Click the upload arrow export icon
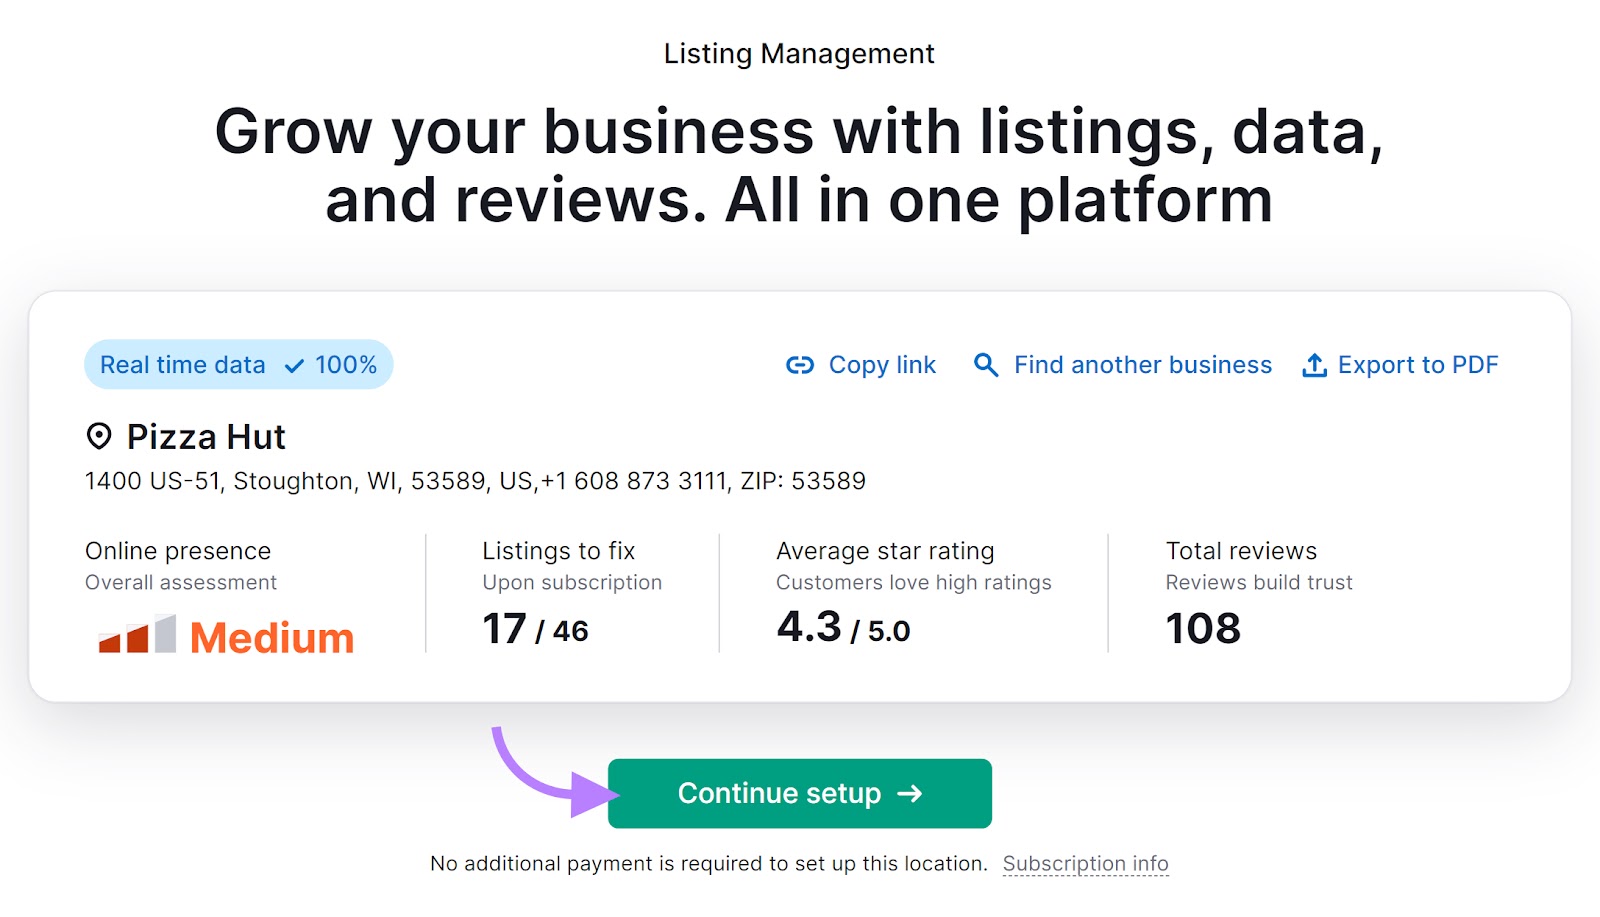This screenshot has height=917, width=1600. [x=1314, y=365]
